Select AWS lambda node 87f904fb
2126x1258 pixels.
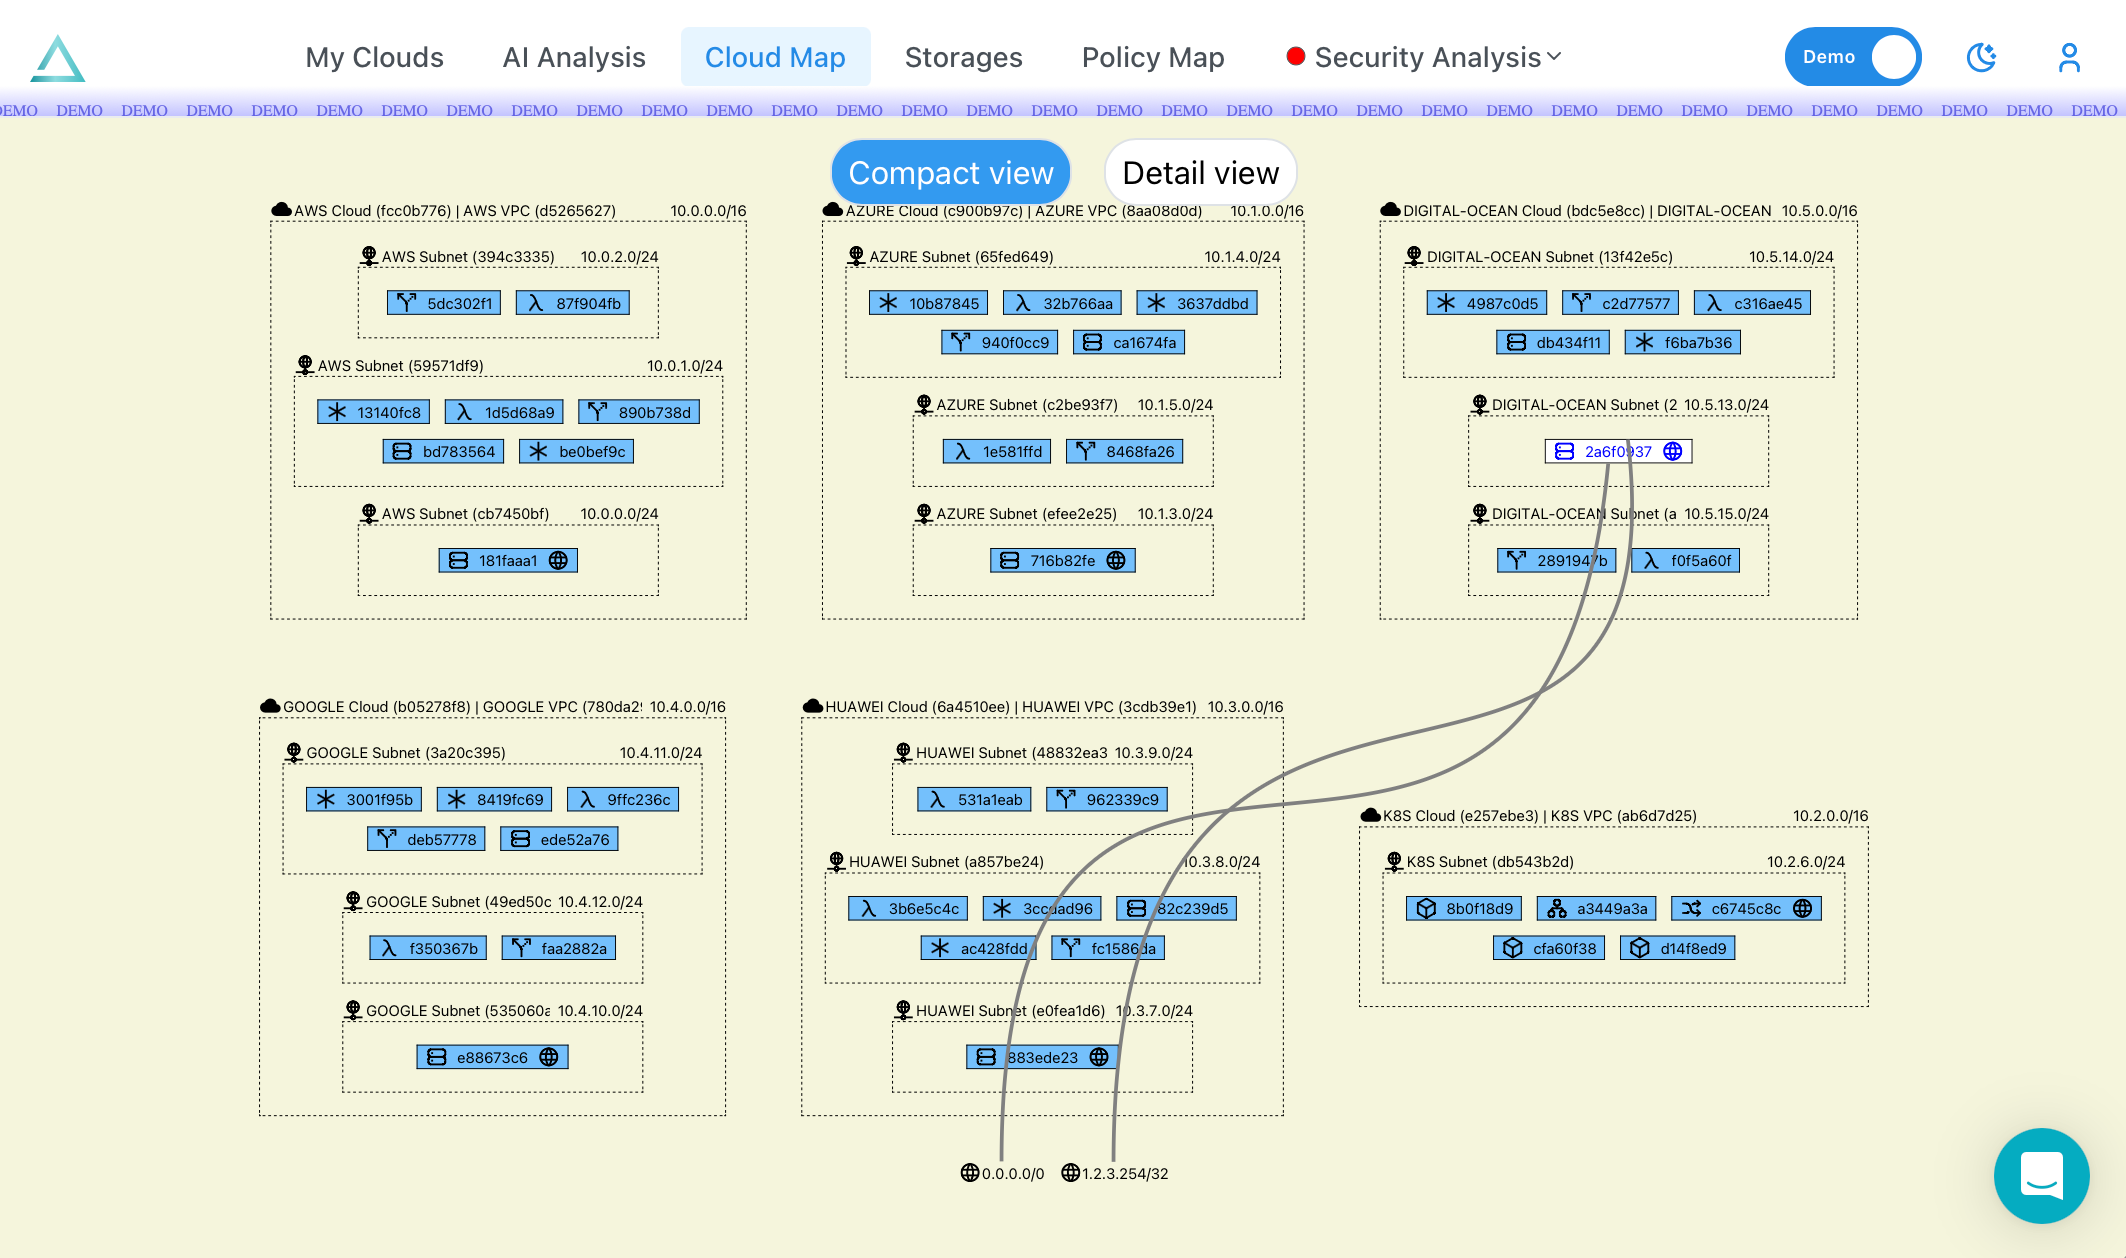pos(573,303)
